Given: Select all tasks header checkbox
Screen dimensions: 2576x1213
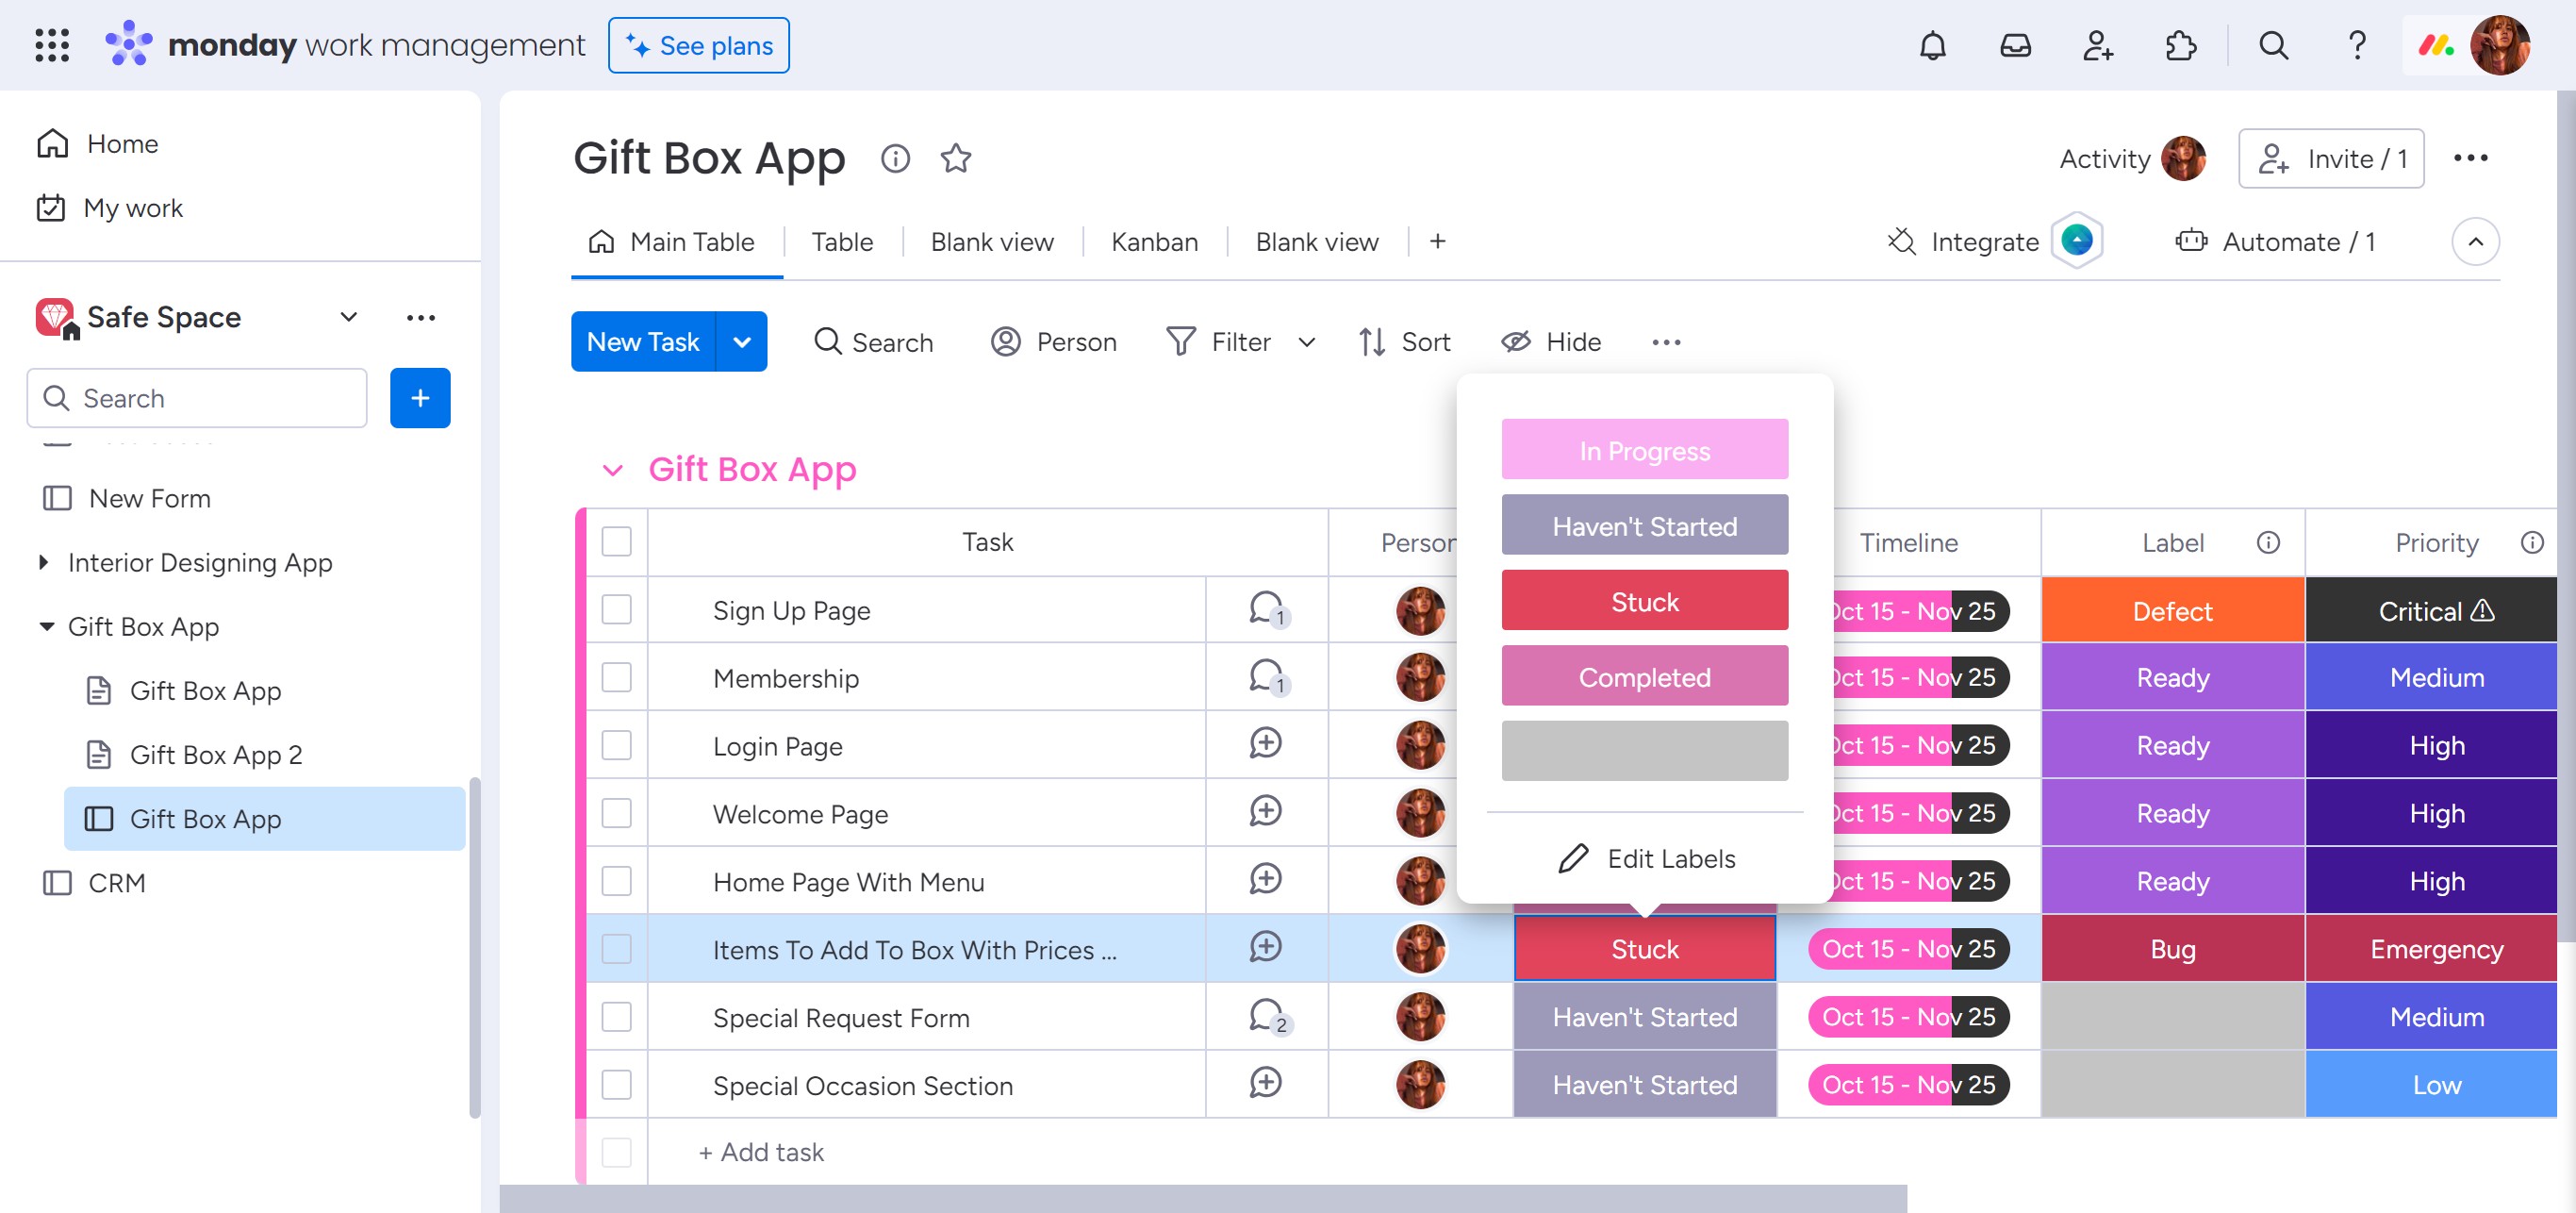Looking at the screenshot, I should coord(617,542).
